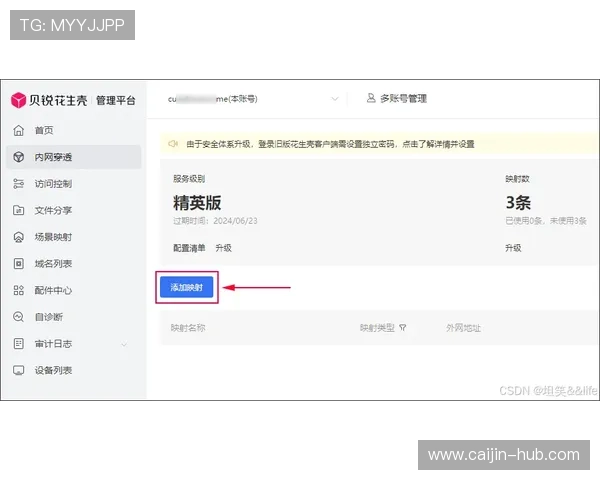The width and height of the screenshot is (600, 480).
Task: Click the 场景映射 icon
Action: [18, 237]
